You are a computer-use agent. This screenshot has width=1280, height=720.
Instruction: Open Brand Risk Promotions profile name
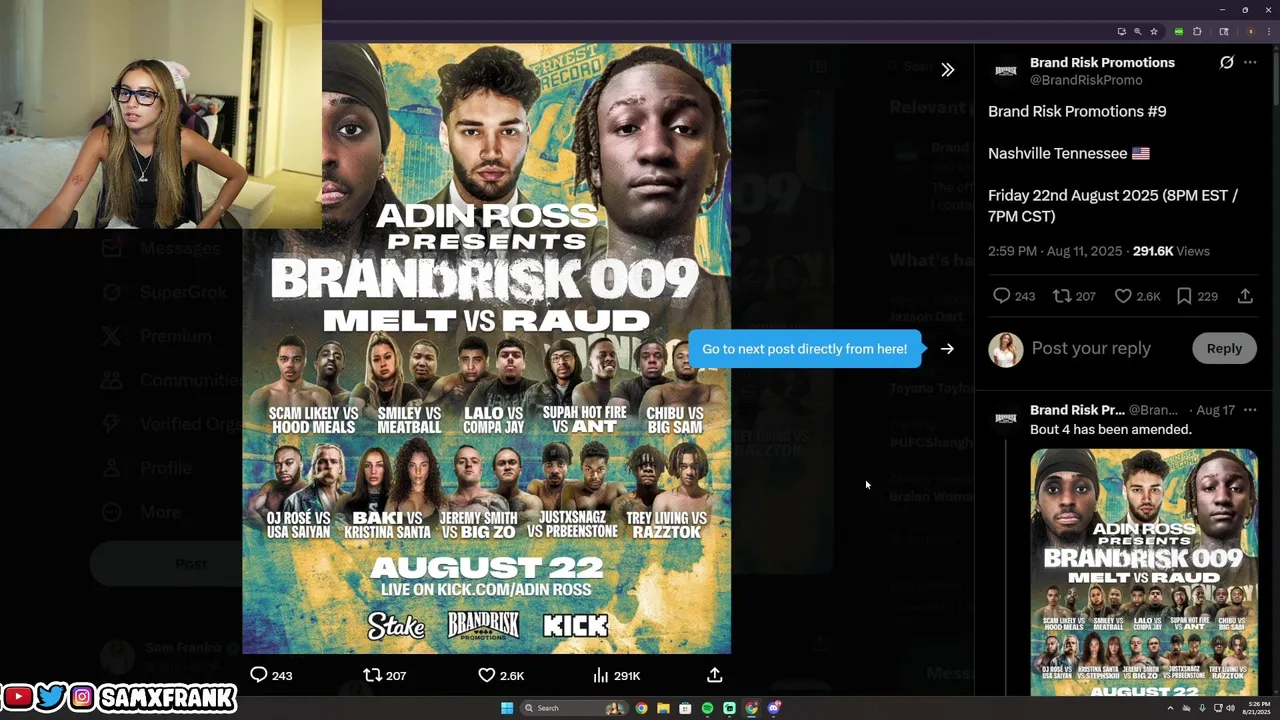point(1102,62)
